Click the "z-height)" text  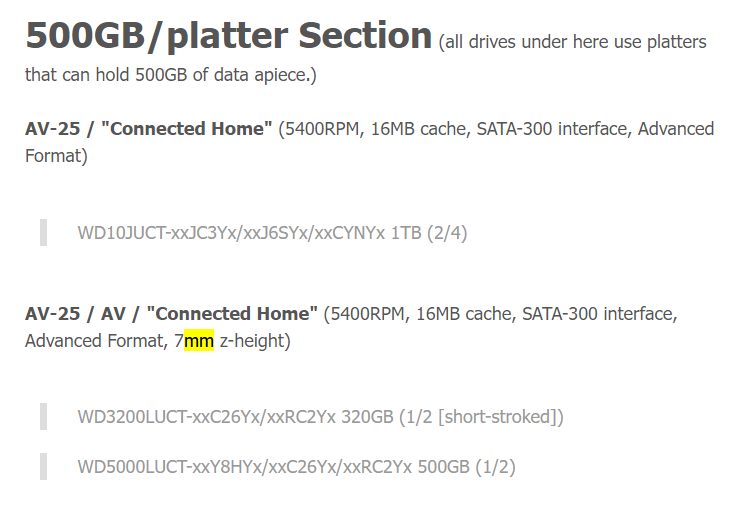pos(255,341)
